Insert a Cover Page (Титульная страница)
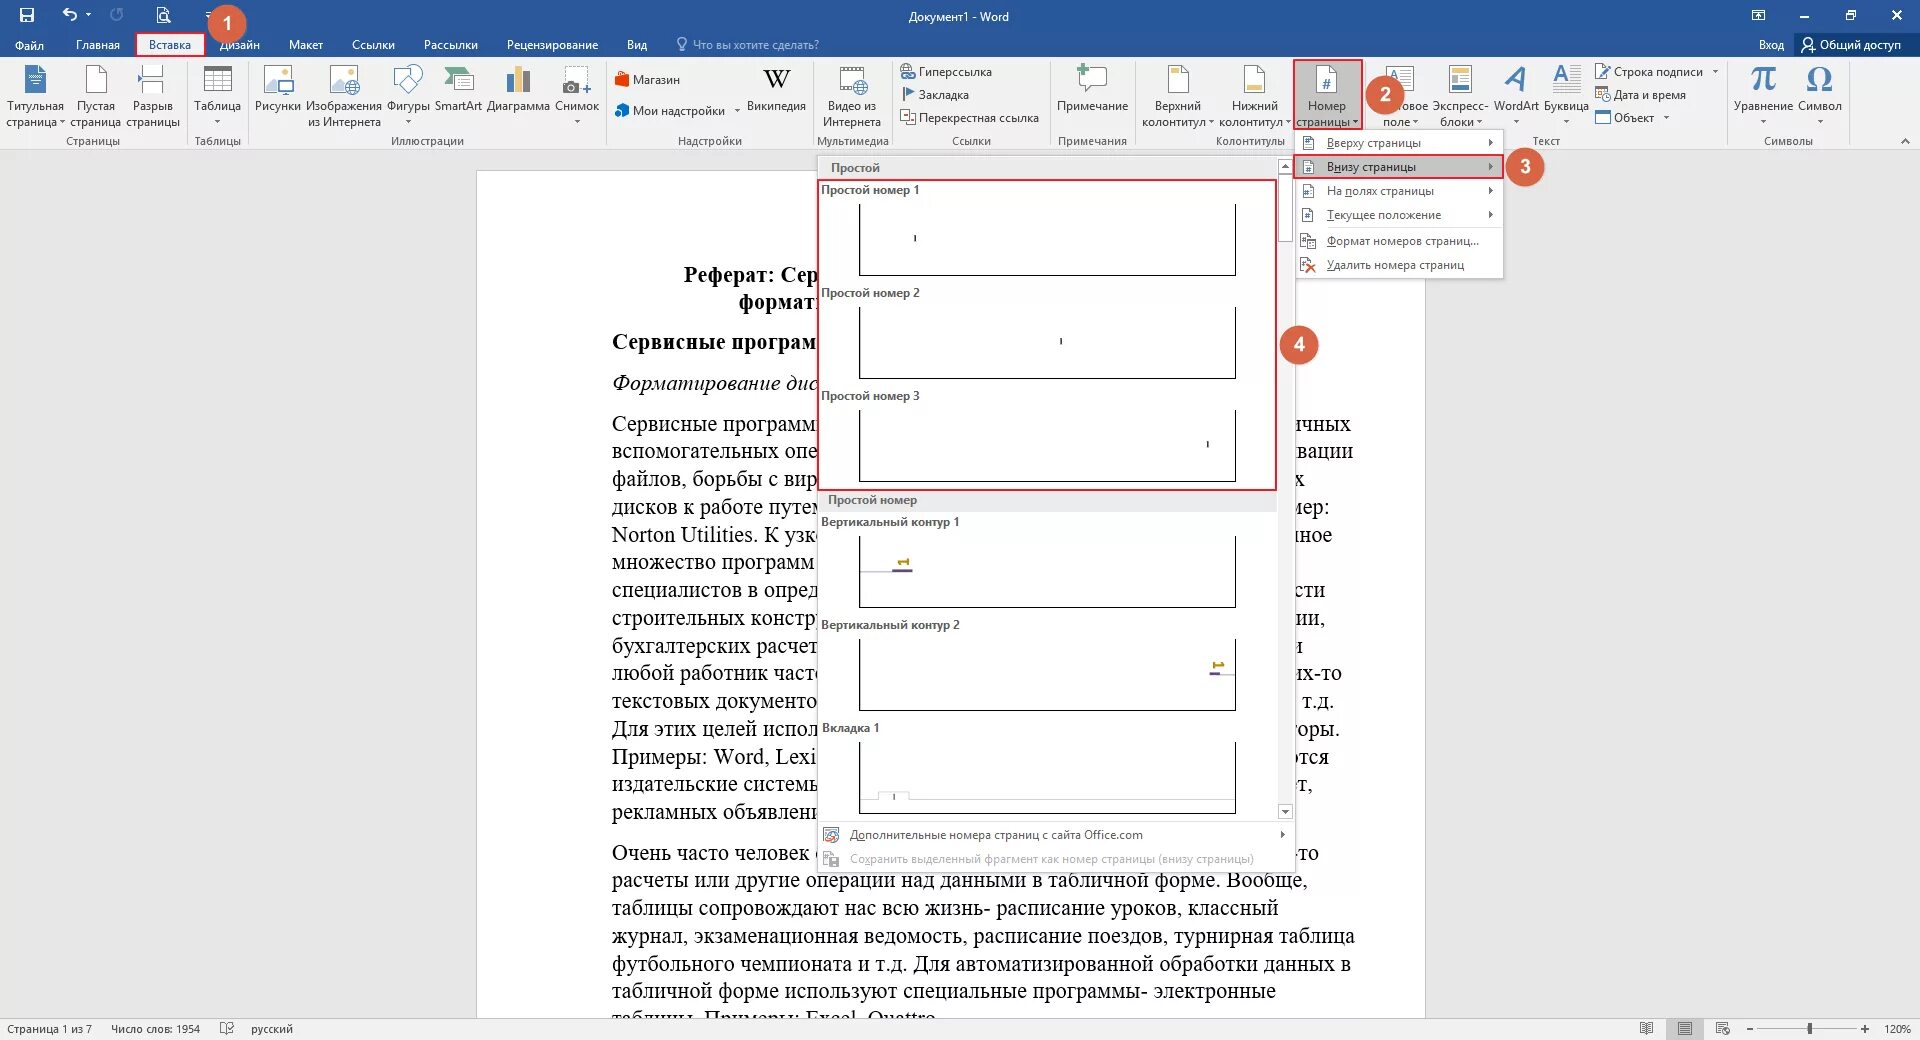1920x1040 pixels. tap(35, 96)
